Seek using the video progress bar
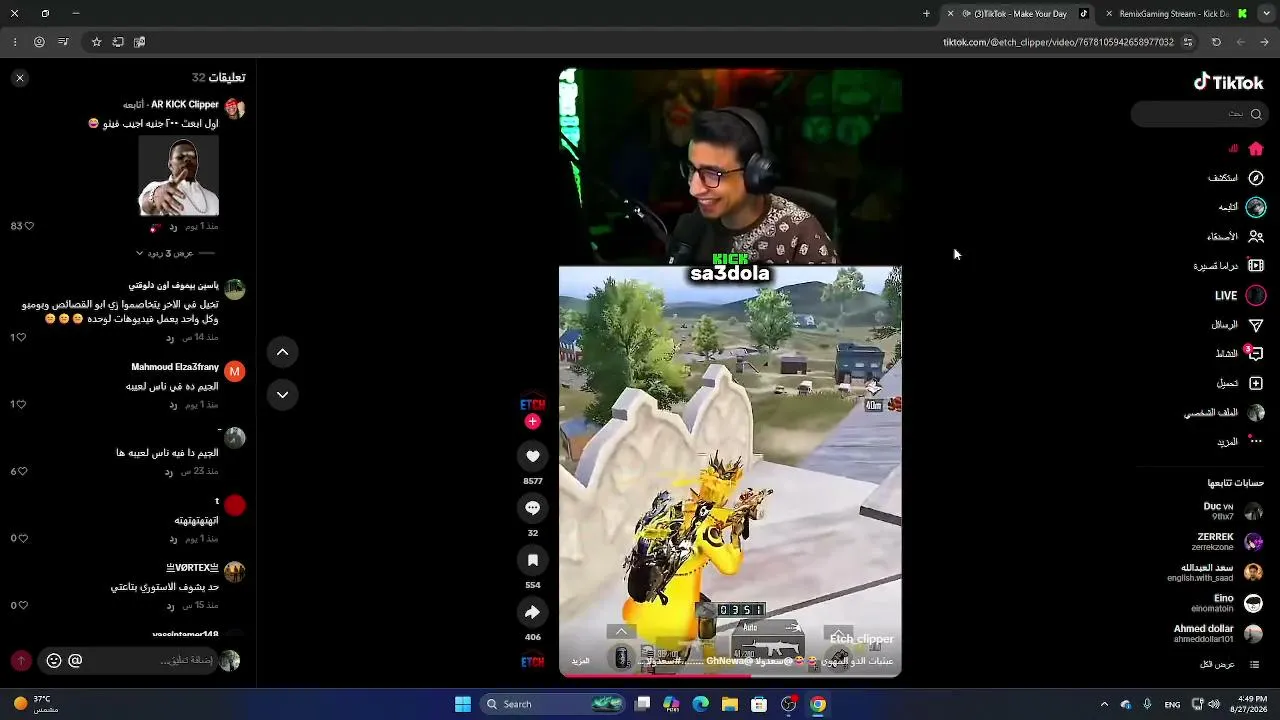This screenshot has height=720, width=1280. click(730, 675)
